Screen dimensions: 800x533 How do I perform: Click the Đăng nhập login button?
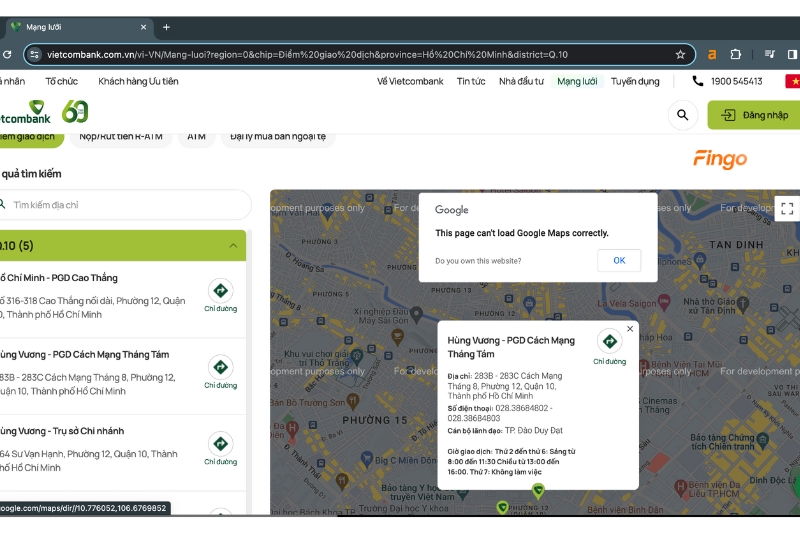pyautogui.click(x=754, y=115)
